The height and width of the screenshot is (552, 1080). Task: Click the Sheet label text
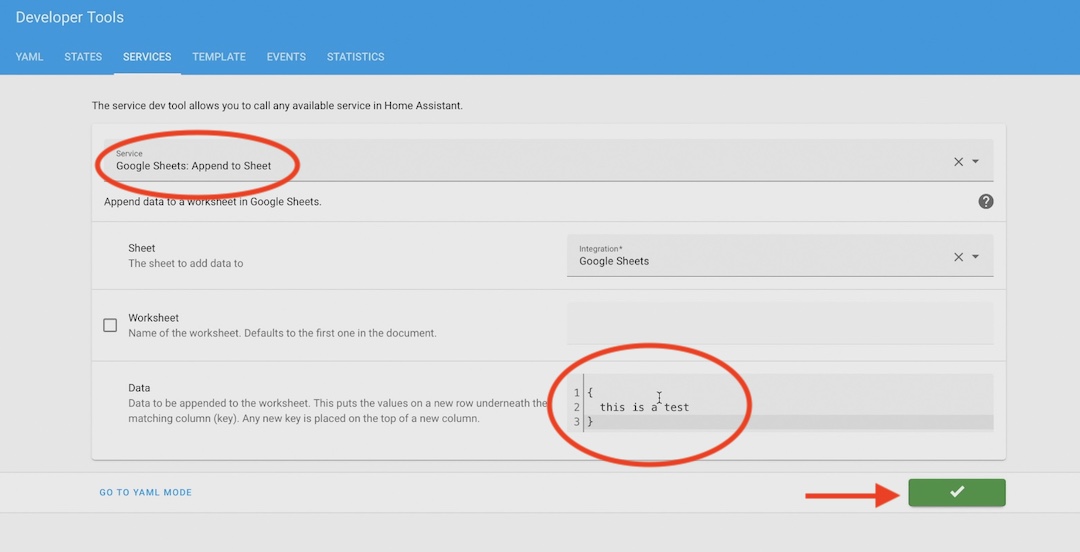click(x=142, y=248)
